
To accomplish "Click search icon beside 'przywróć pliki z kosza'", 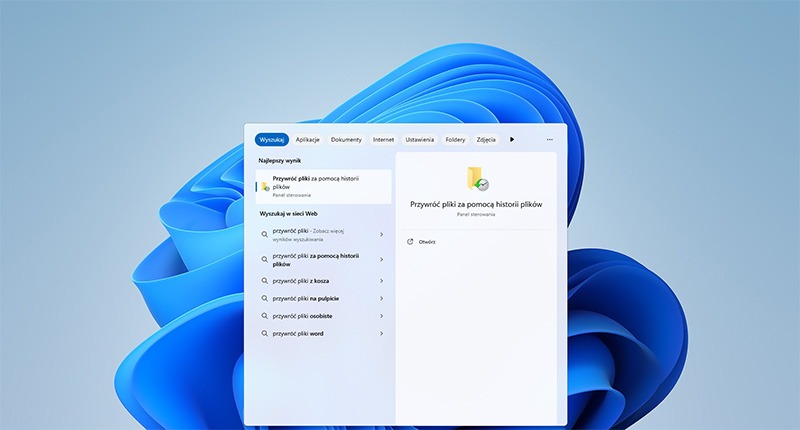I will pos(265,281).
